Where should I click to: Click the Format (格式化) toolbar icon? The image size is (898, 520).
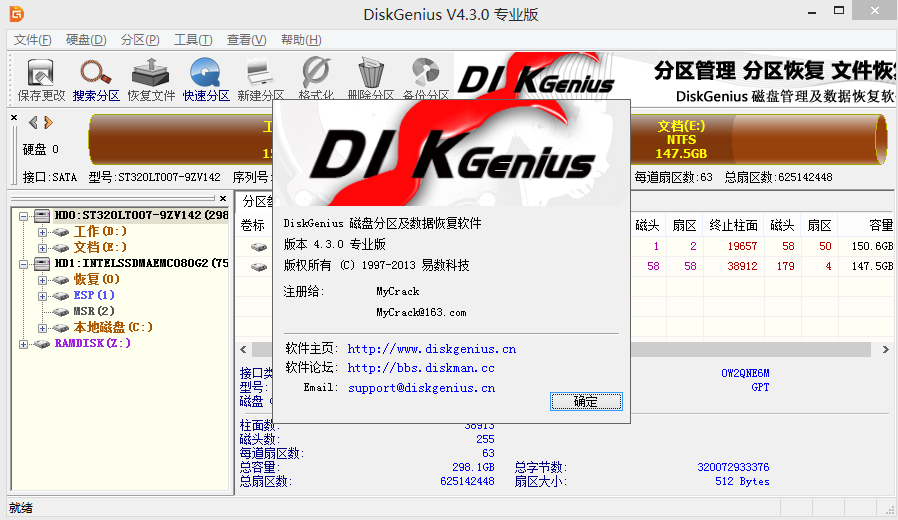pos(316,73)
